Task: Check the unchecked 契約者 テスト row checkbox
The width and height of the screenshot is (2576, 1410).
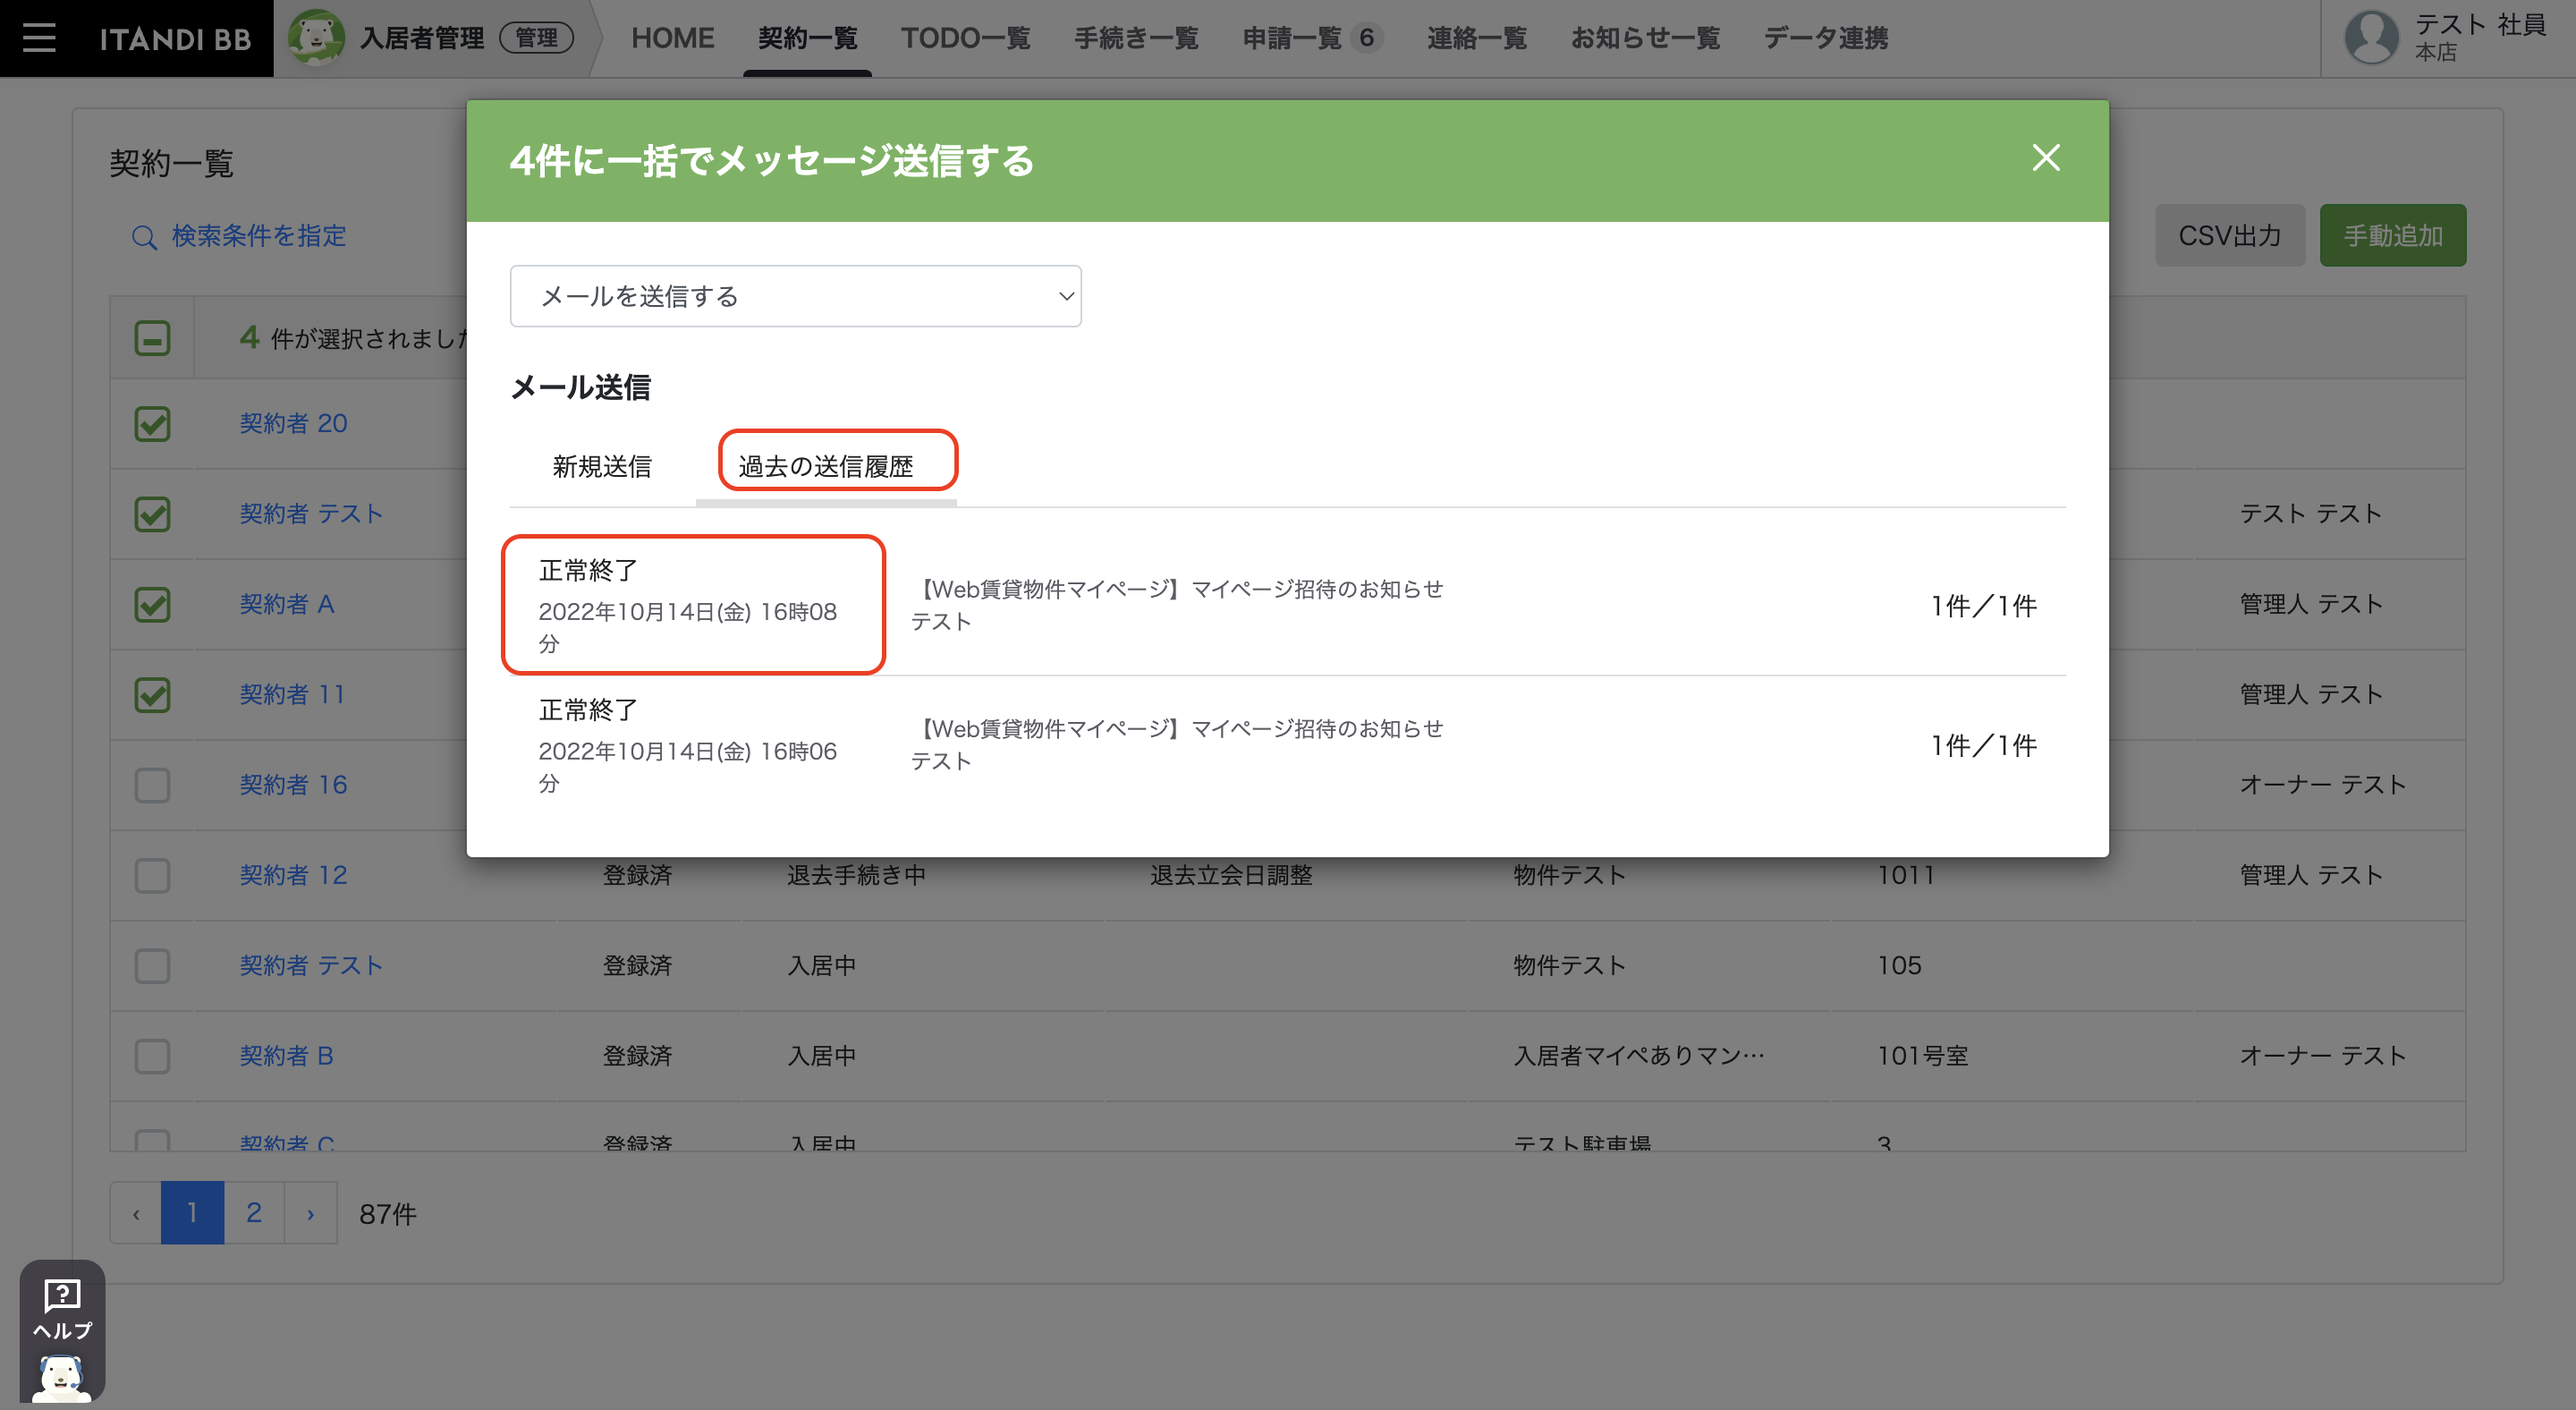Action: 152,966
